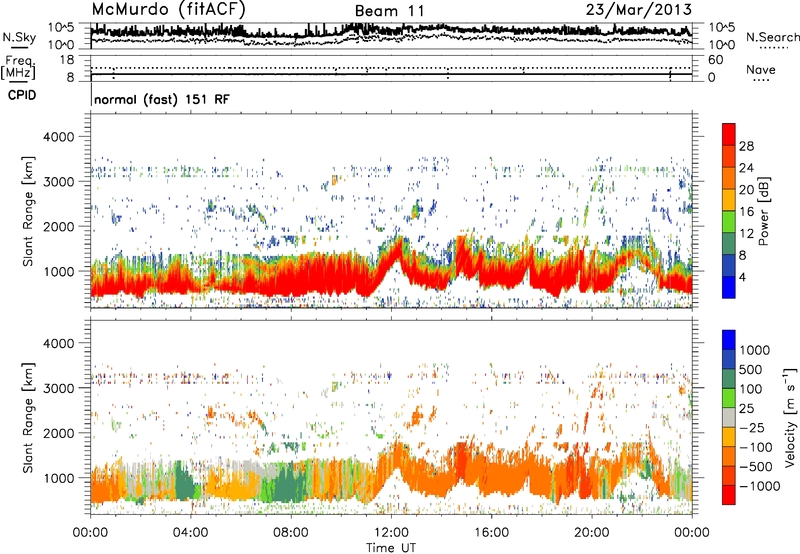Click the "12:00" time tick label

pos(391,533)
